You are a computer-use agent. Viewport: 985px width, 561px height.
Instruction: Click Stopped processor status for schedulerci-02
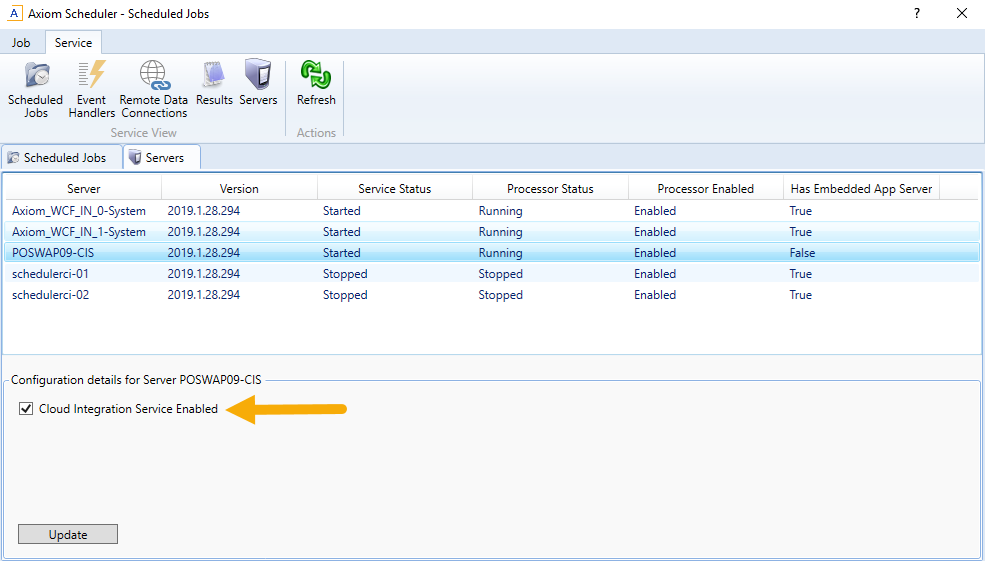click(x=501, y=295)
